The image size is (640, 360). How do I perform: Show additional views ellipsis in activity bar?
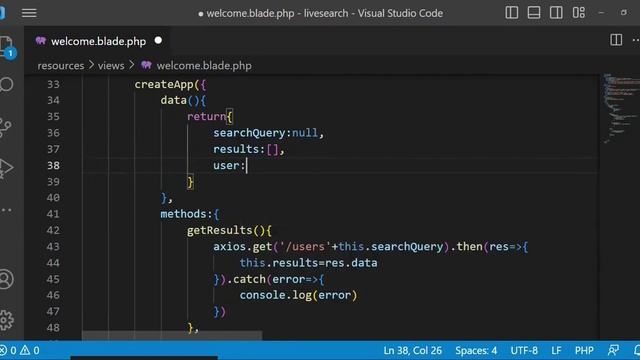click(x=6, y=210)
